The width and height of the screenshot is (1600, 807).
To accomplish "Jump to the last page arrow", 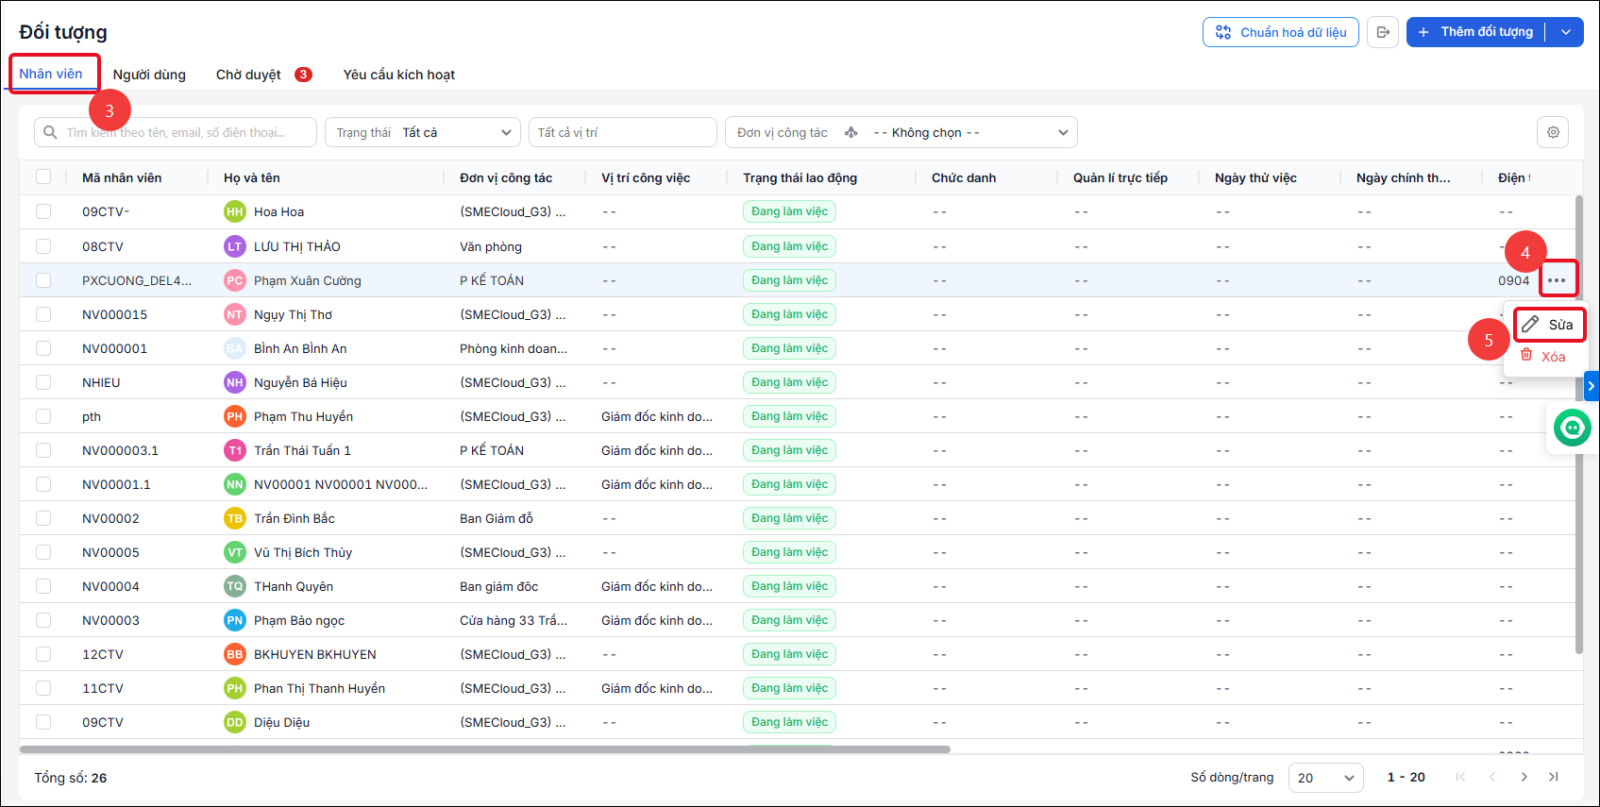I will point(1554,777).
